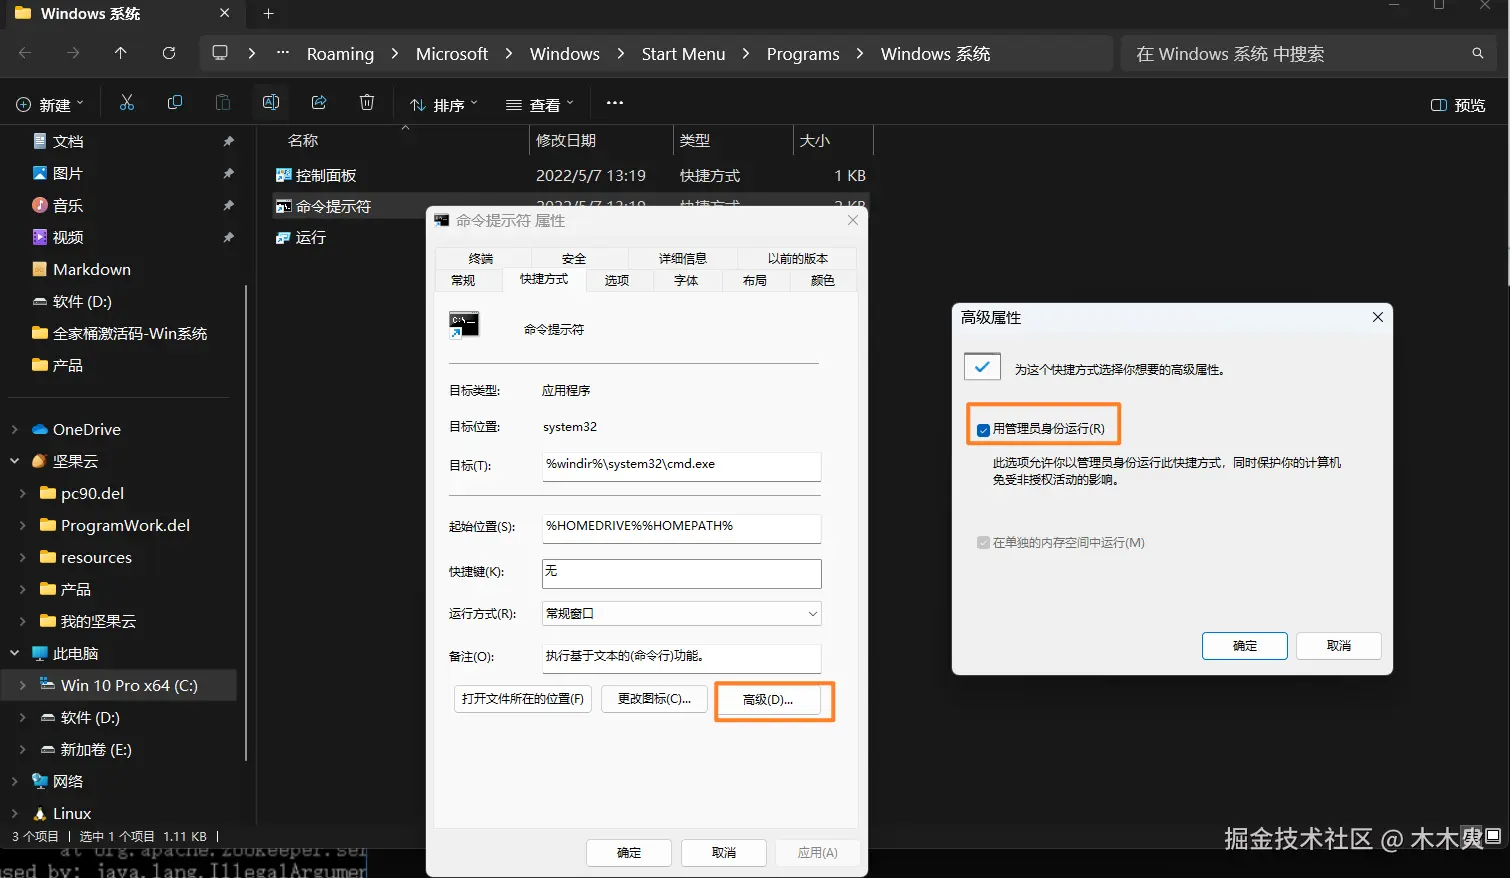Click the 快捷键(K) input field
The image size is (1510, 878).
(681, 573)
